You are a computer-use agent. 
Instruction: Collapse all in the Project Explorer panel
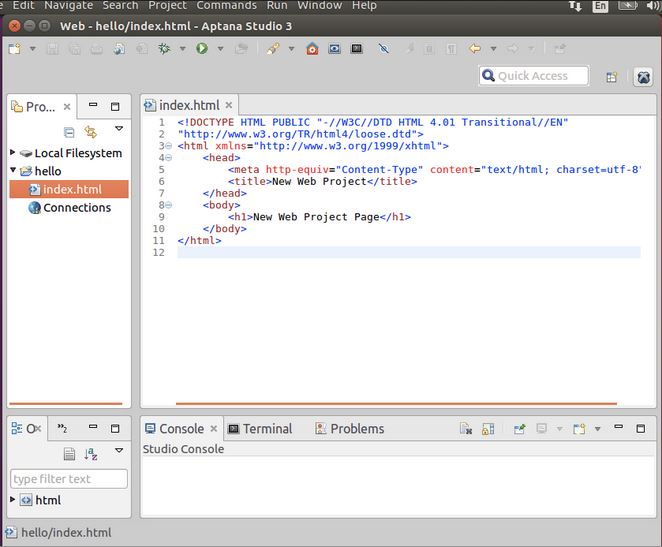coord(69,132)
